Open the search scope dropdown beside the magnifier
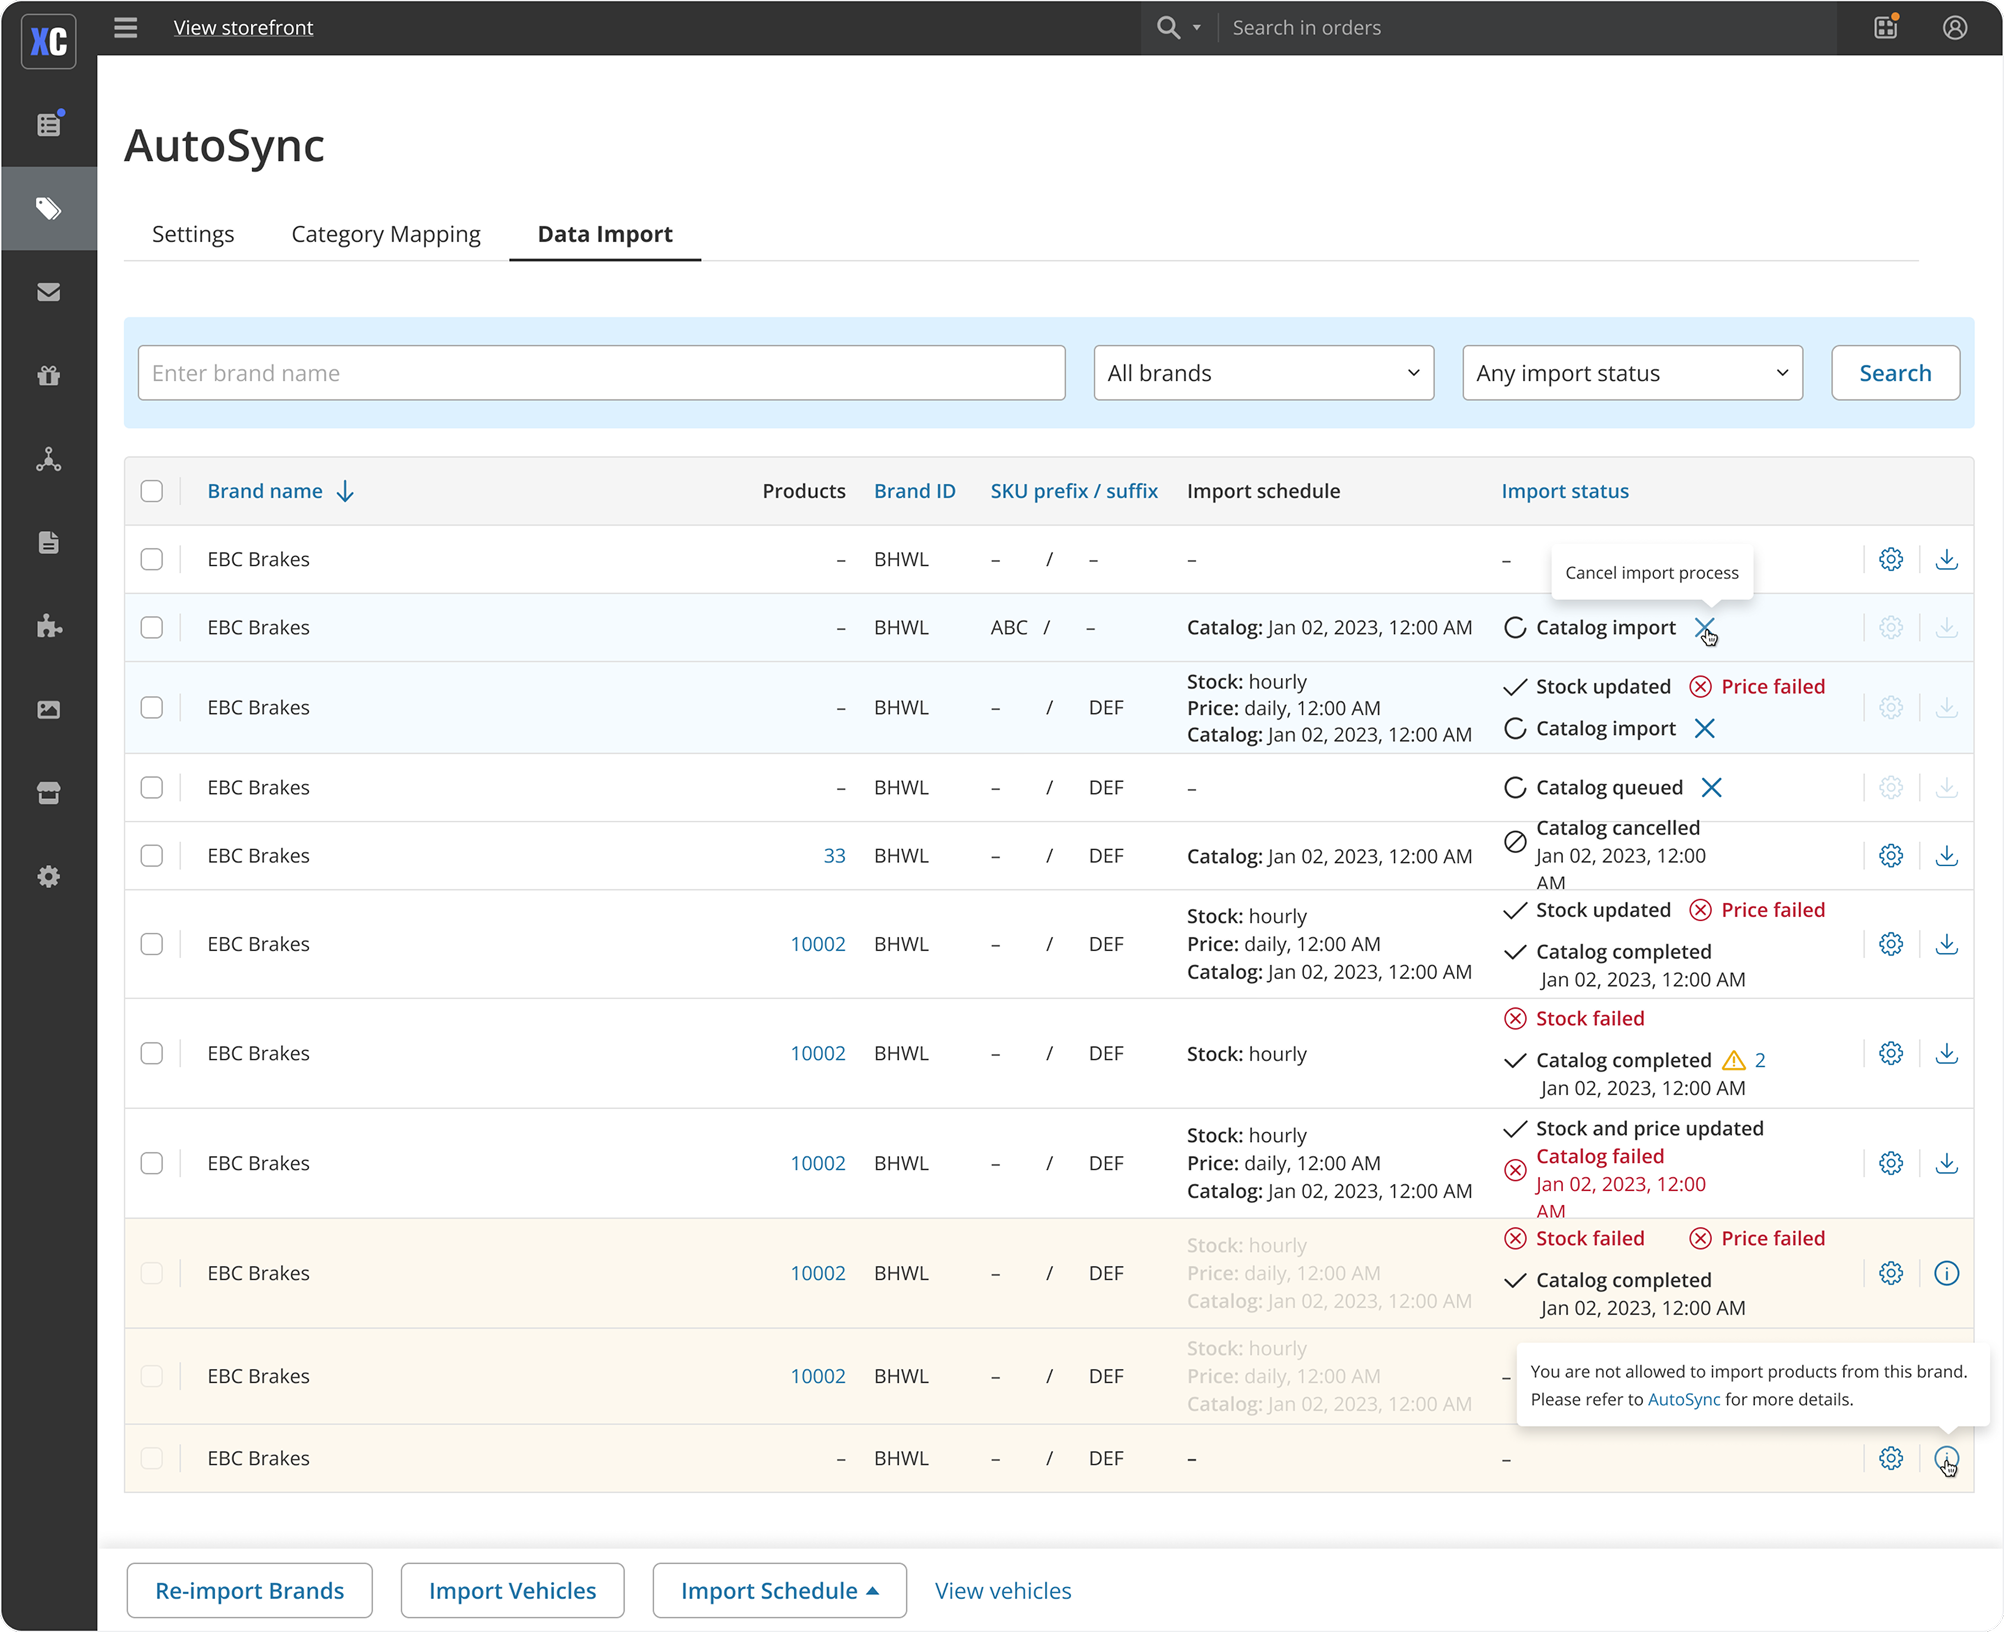The width and height of the screenshot is (2004, 1632). pos(1196,27)
